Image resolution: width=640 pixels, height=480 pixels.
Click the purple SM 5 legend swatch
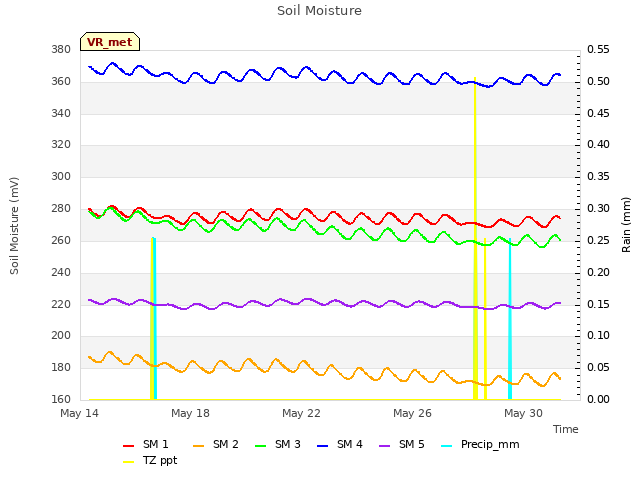point(385,446)
